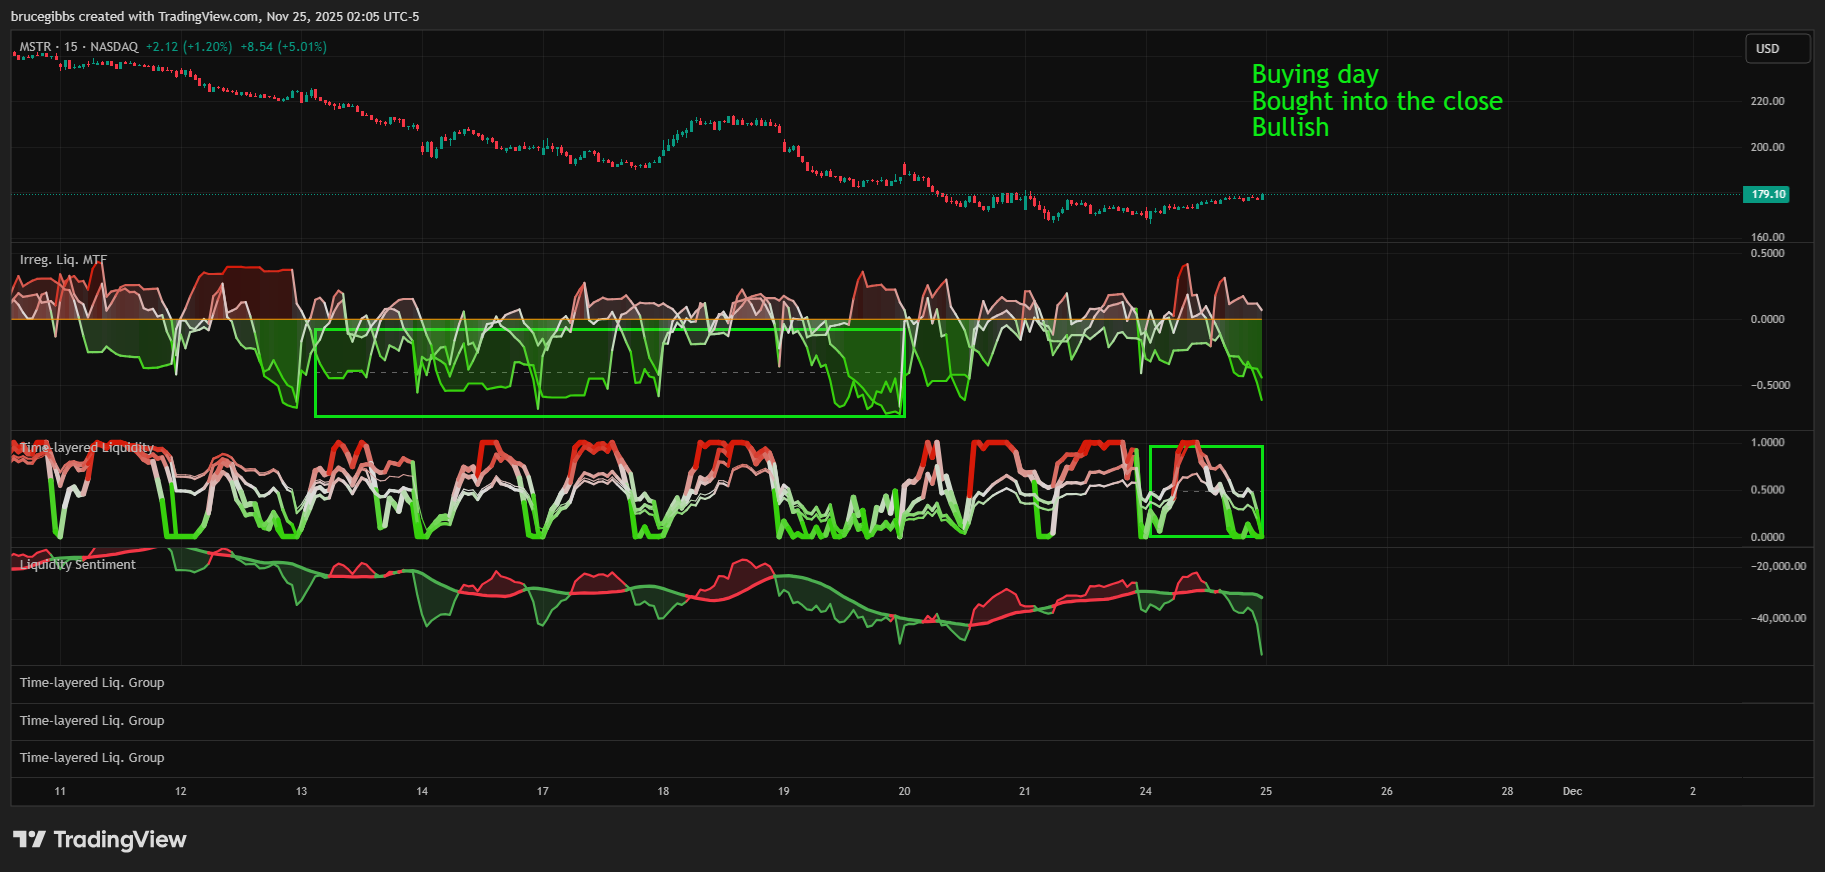The image size is (1825, 872).
Task: Click the 160.00 price scale label
Action: [1767, 237]
